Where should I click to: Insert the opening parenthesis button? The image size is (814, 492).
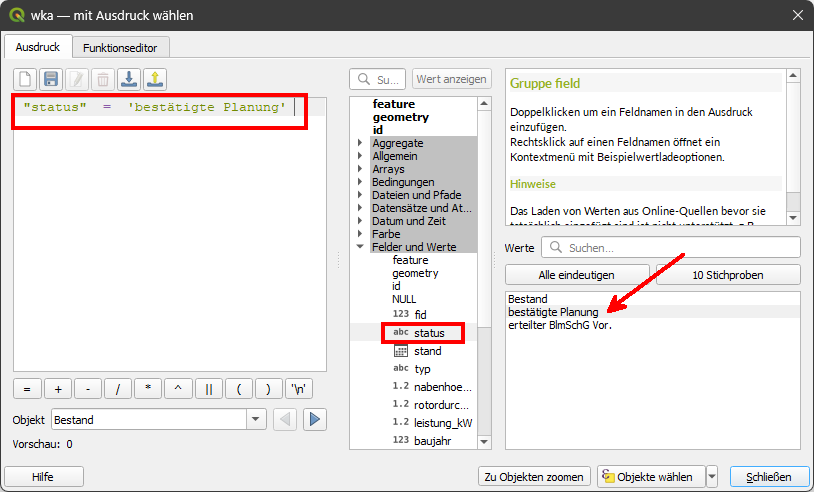coord(239,389)
